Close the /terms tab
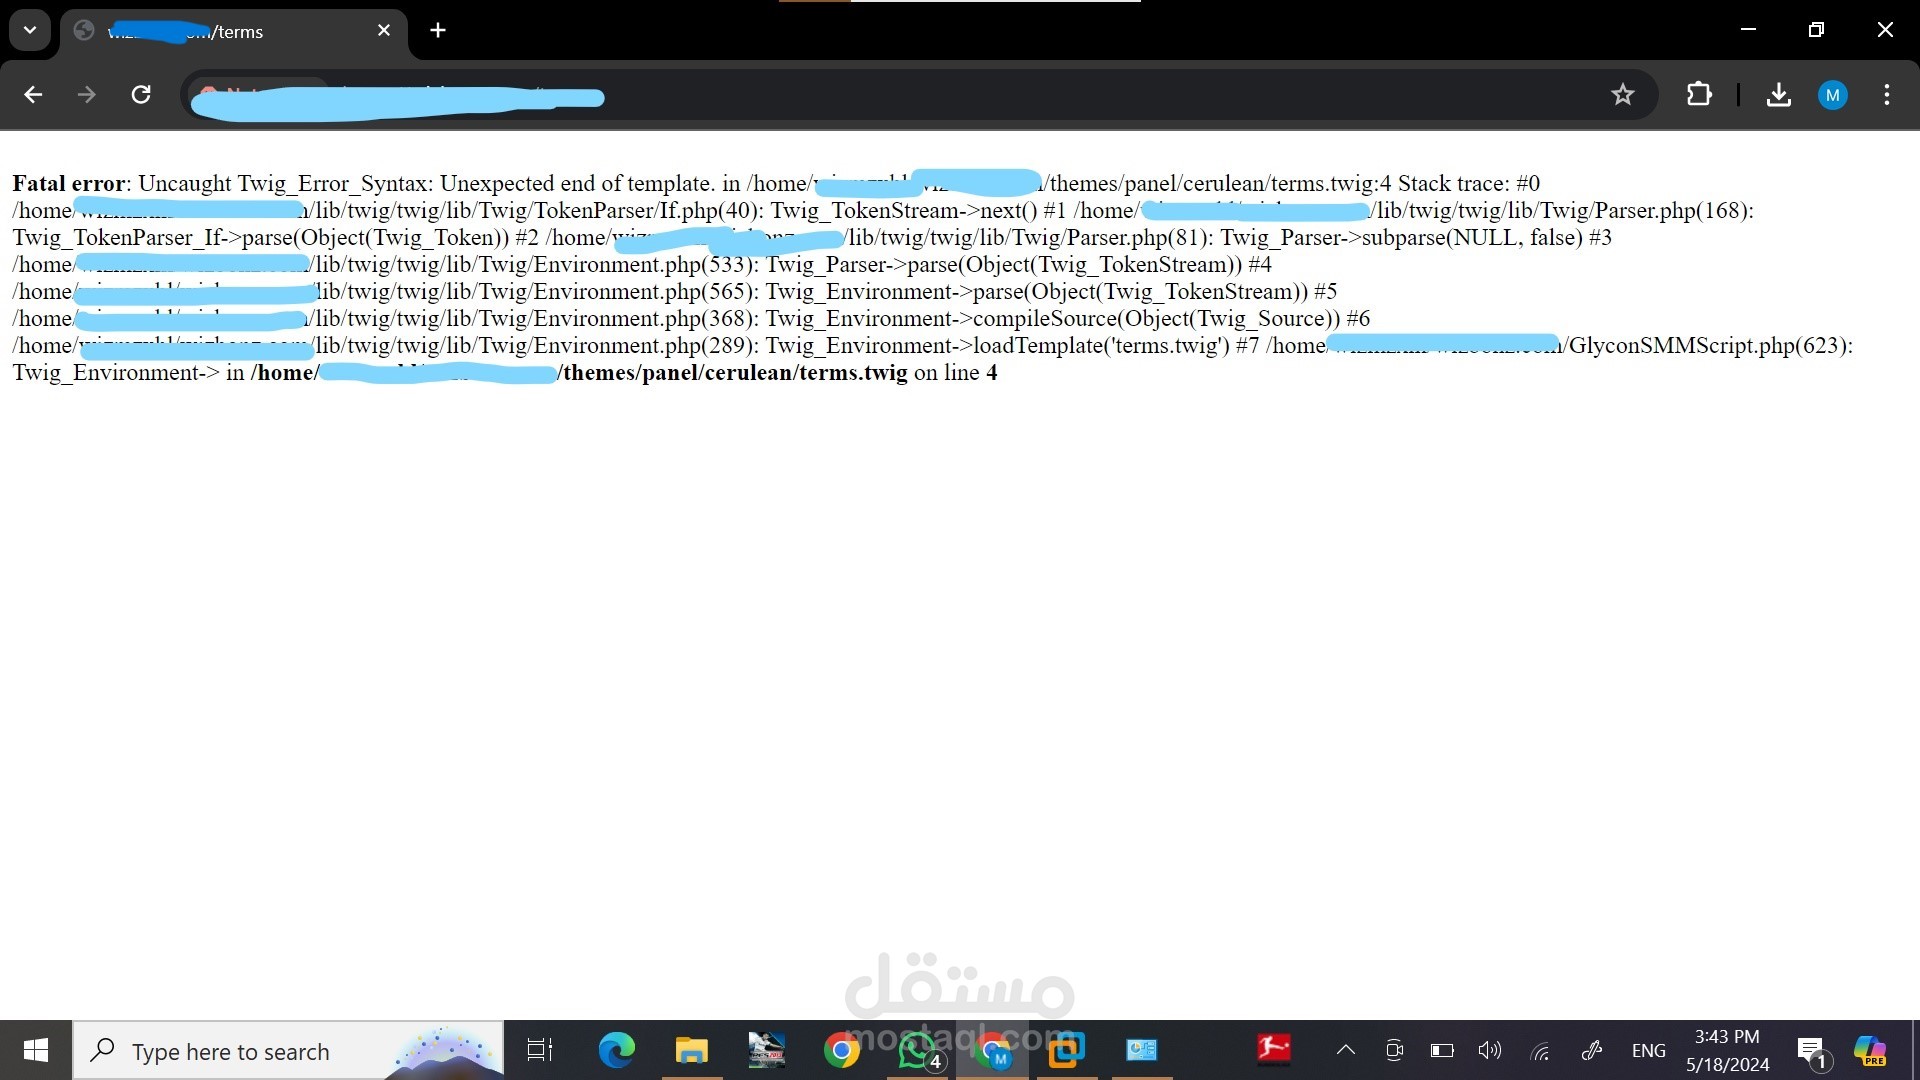The width and height of the screenshot is (1920, 1080). point(384,31)
